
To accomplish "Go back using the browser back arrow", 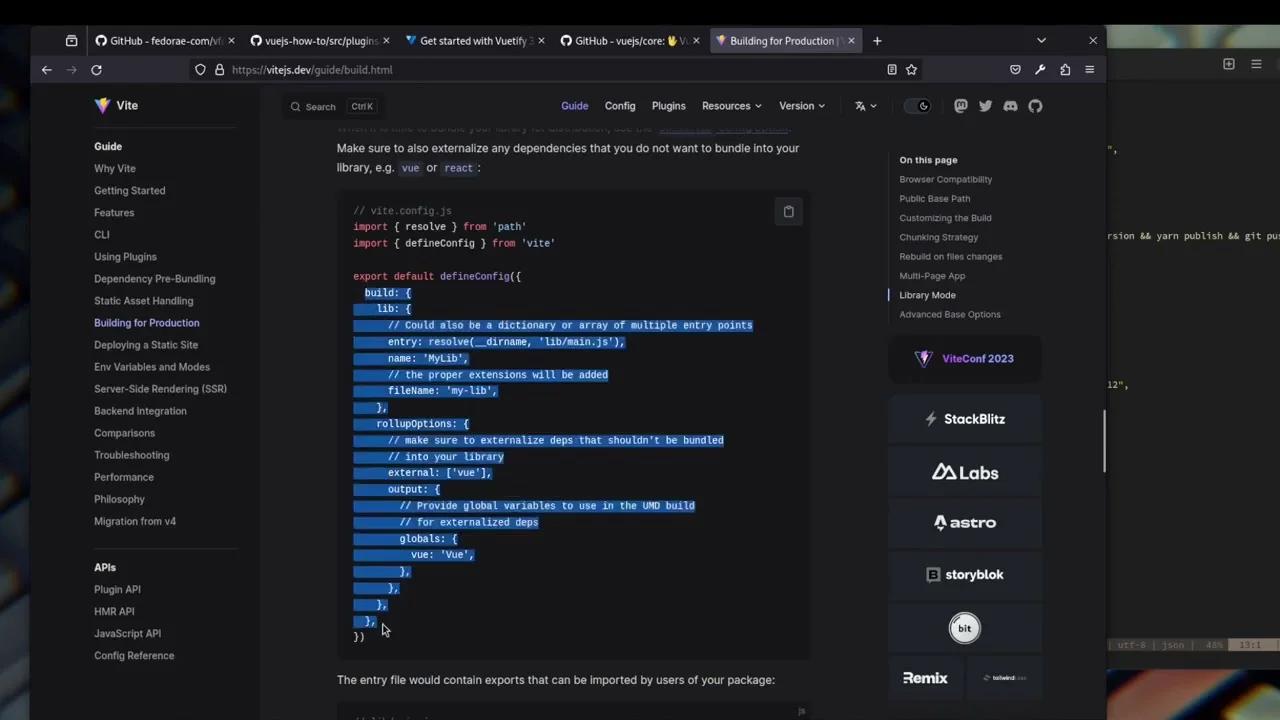I will pyautogui.click(x=46, y=69).
